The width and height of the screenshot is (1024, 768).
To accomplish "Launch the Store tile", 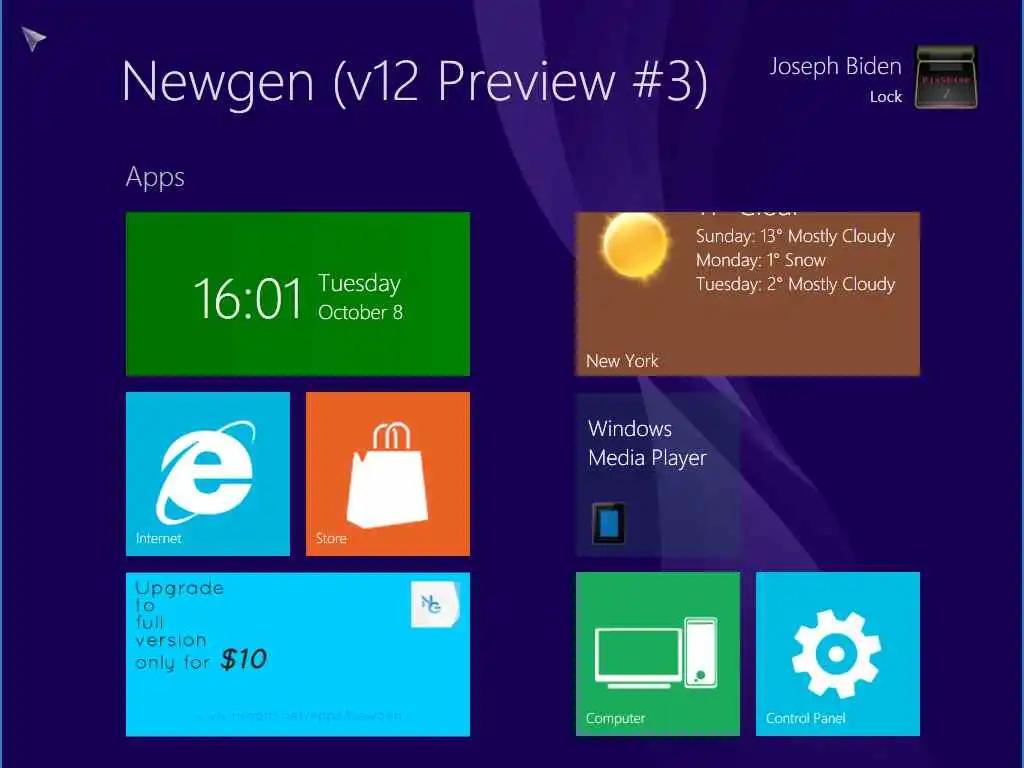I will click(388, 474).
